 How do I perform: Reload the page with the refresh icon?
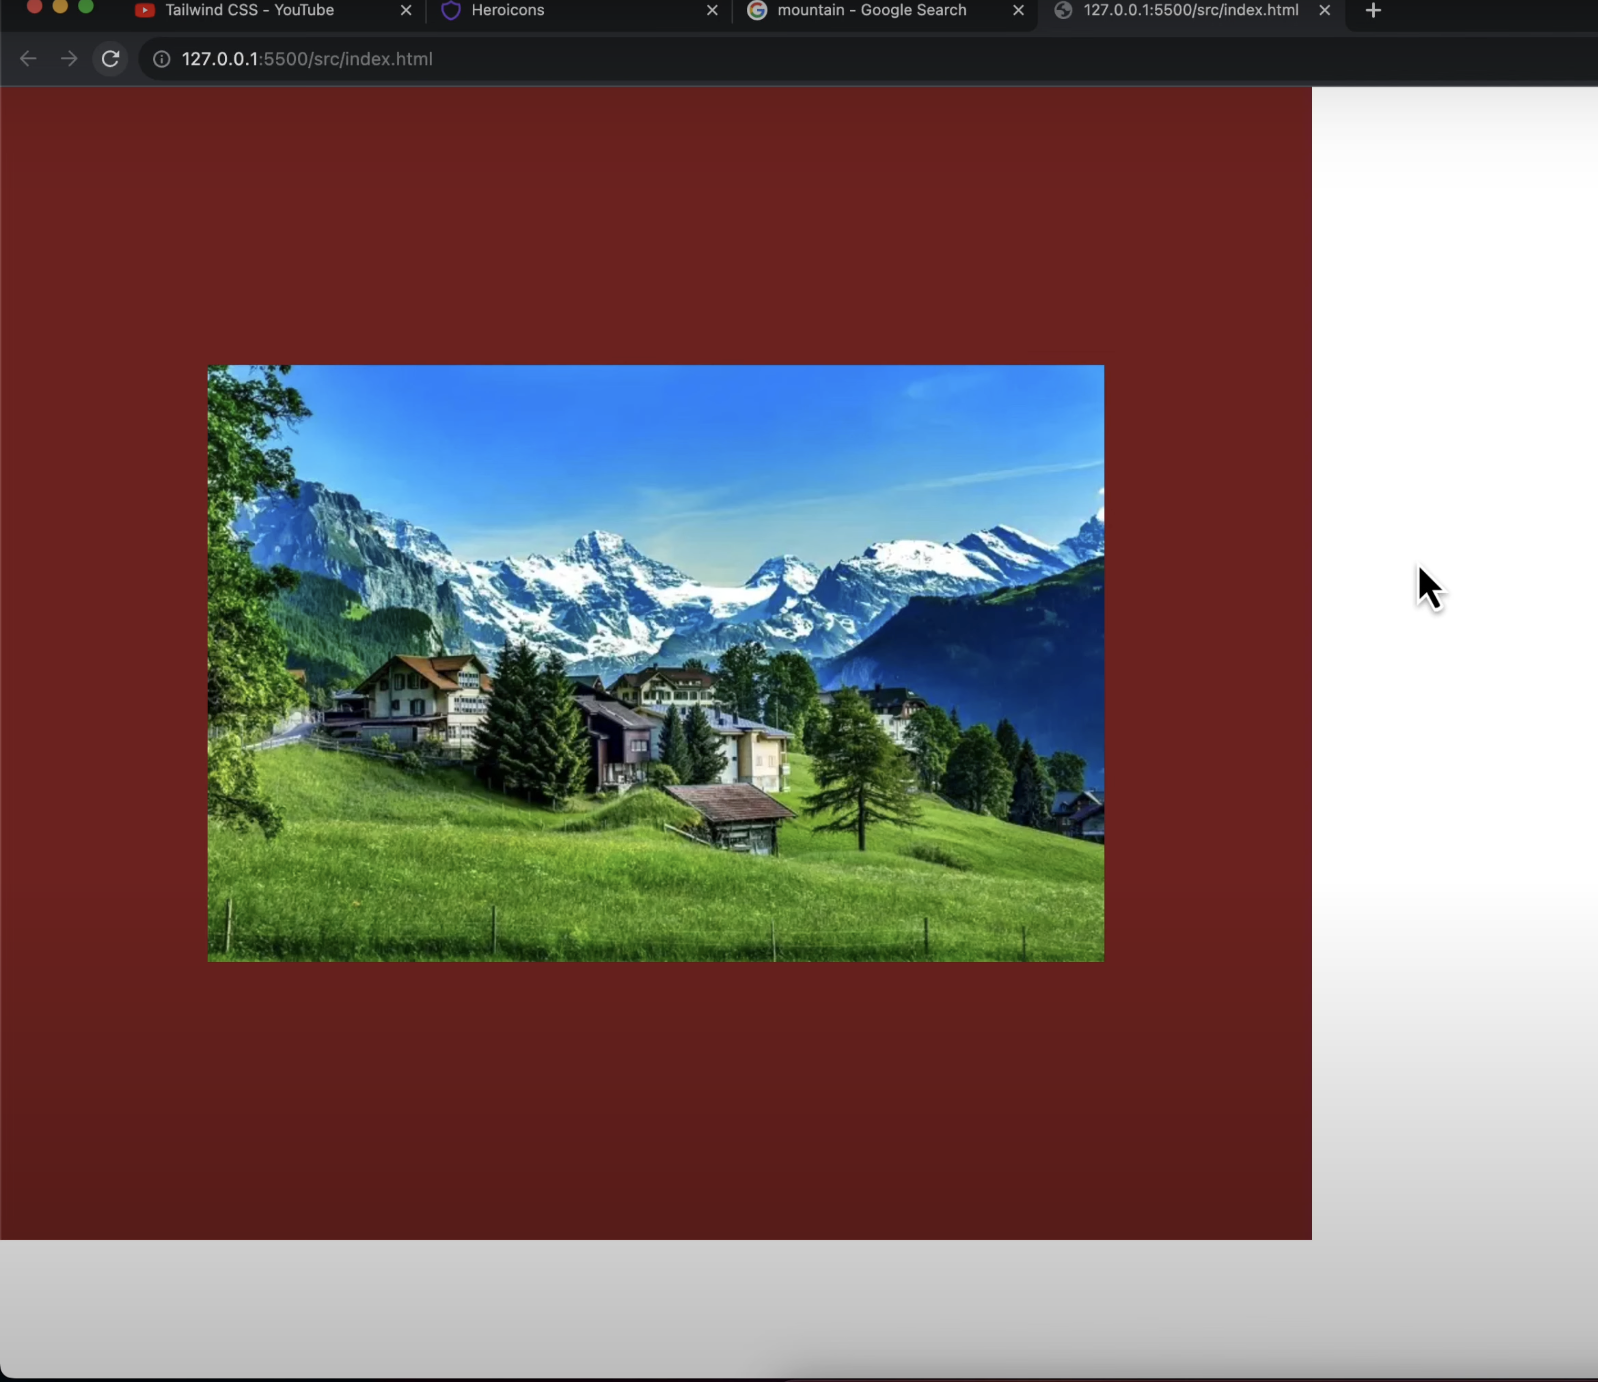111,59
